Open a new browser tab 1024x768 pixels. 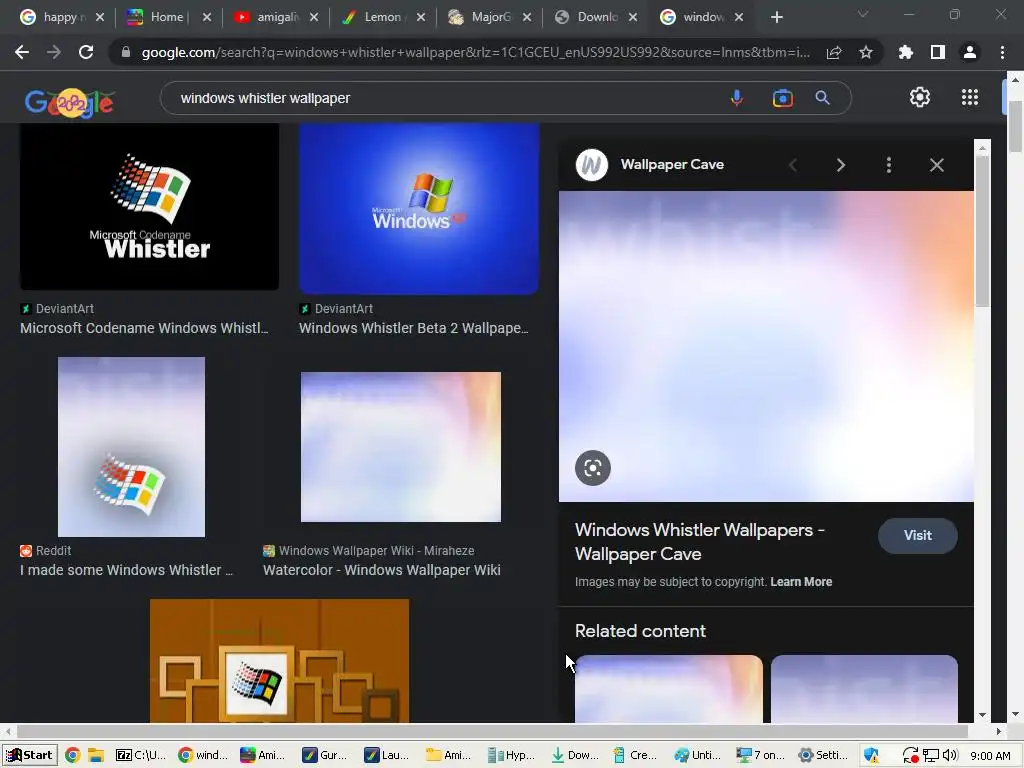coord(776,18)
